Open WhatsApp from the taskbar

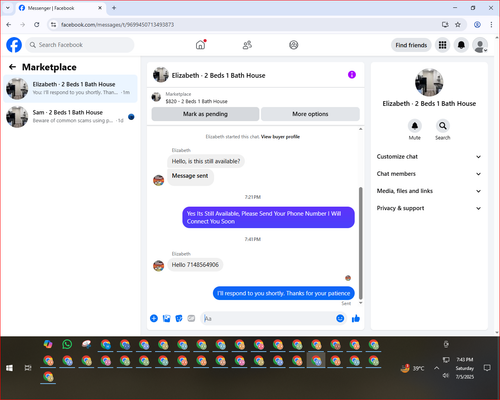[67, 344]
